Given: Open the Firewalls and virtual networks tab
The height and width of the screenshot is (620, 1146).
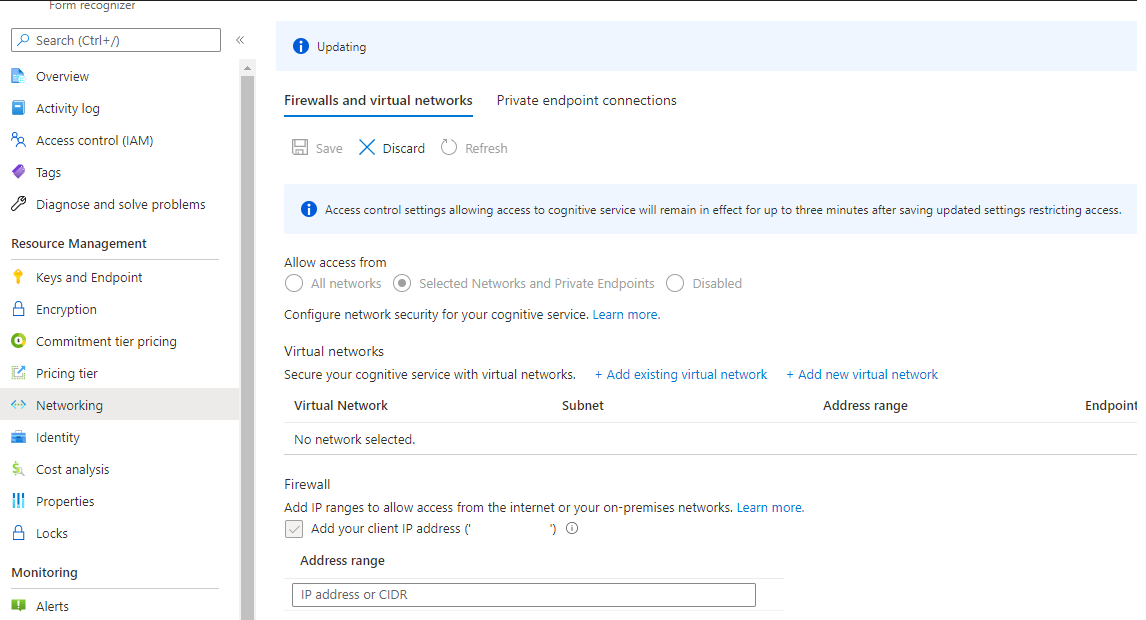Looking at the screenshot, I should (x=378, y=100).
